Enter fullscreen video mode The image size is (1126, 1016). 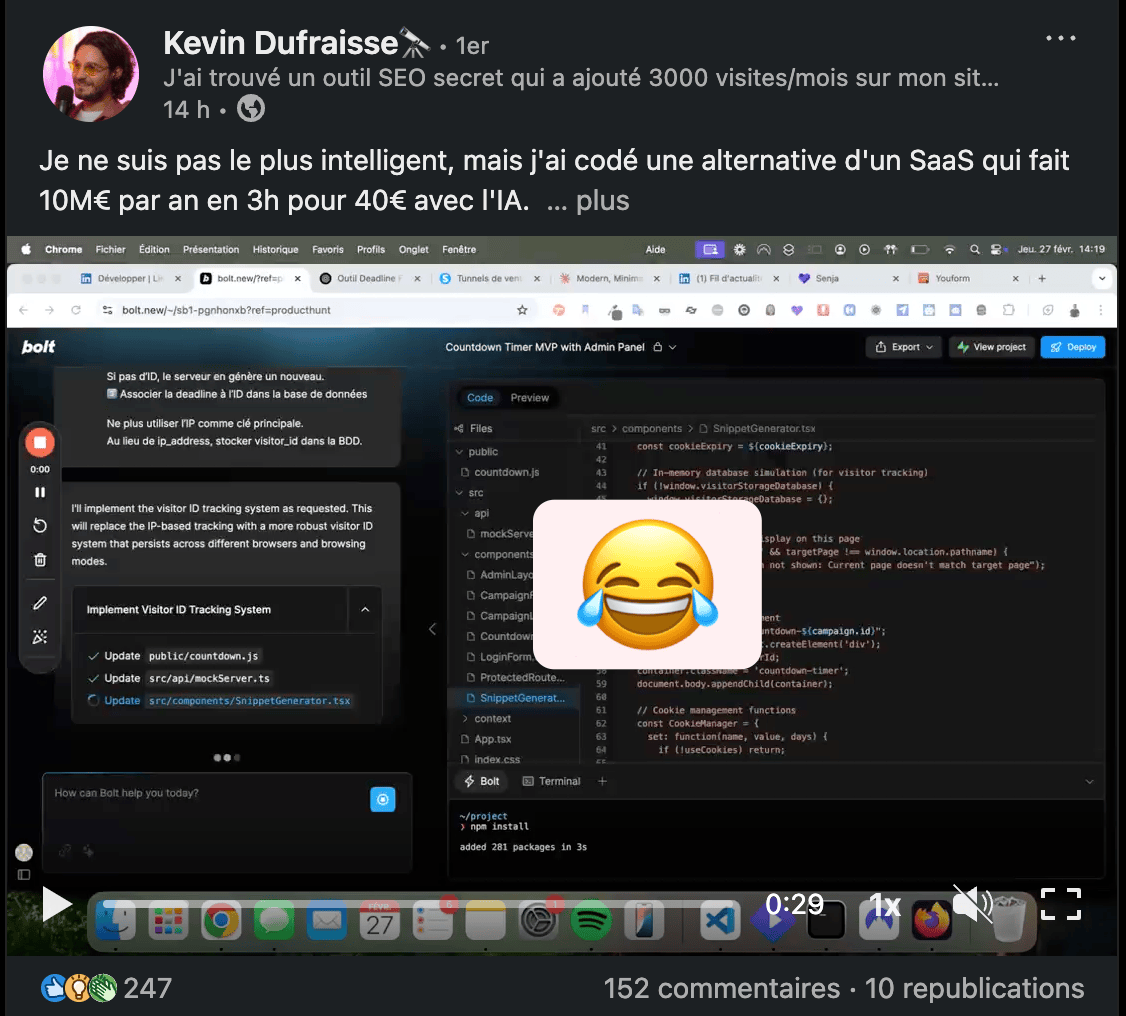pyautogui.click(x=1061, y=903)
